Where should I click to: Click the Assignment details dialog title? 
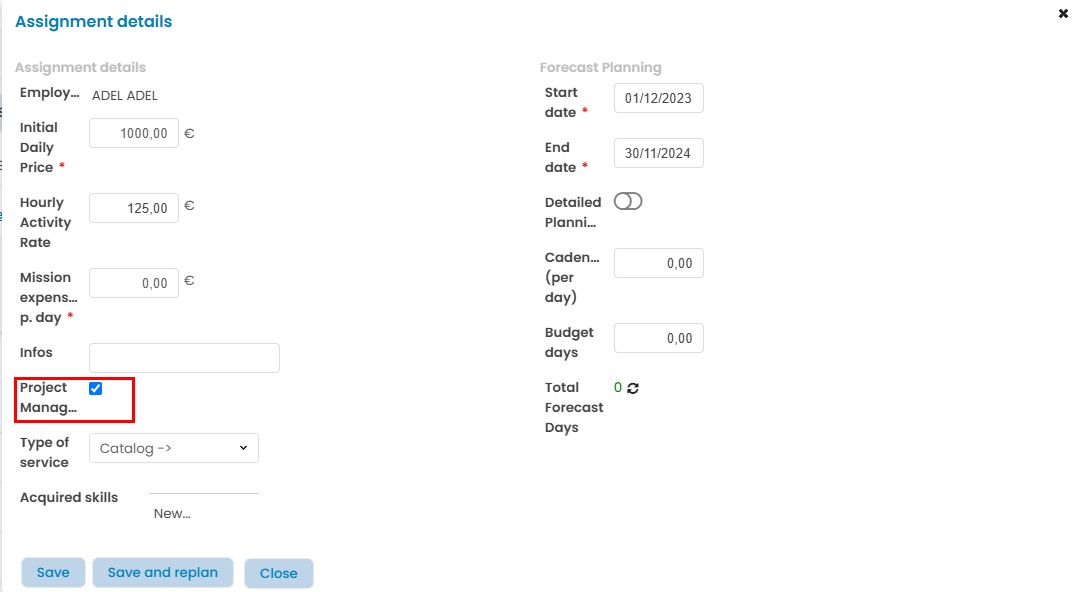click(x=94, y=21)
